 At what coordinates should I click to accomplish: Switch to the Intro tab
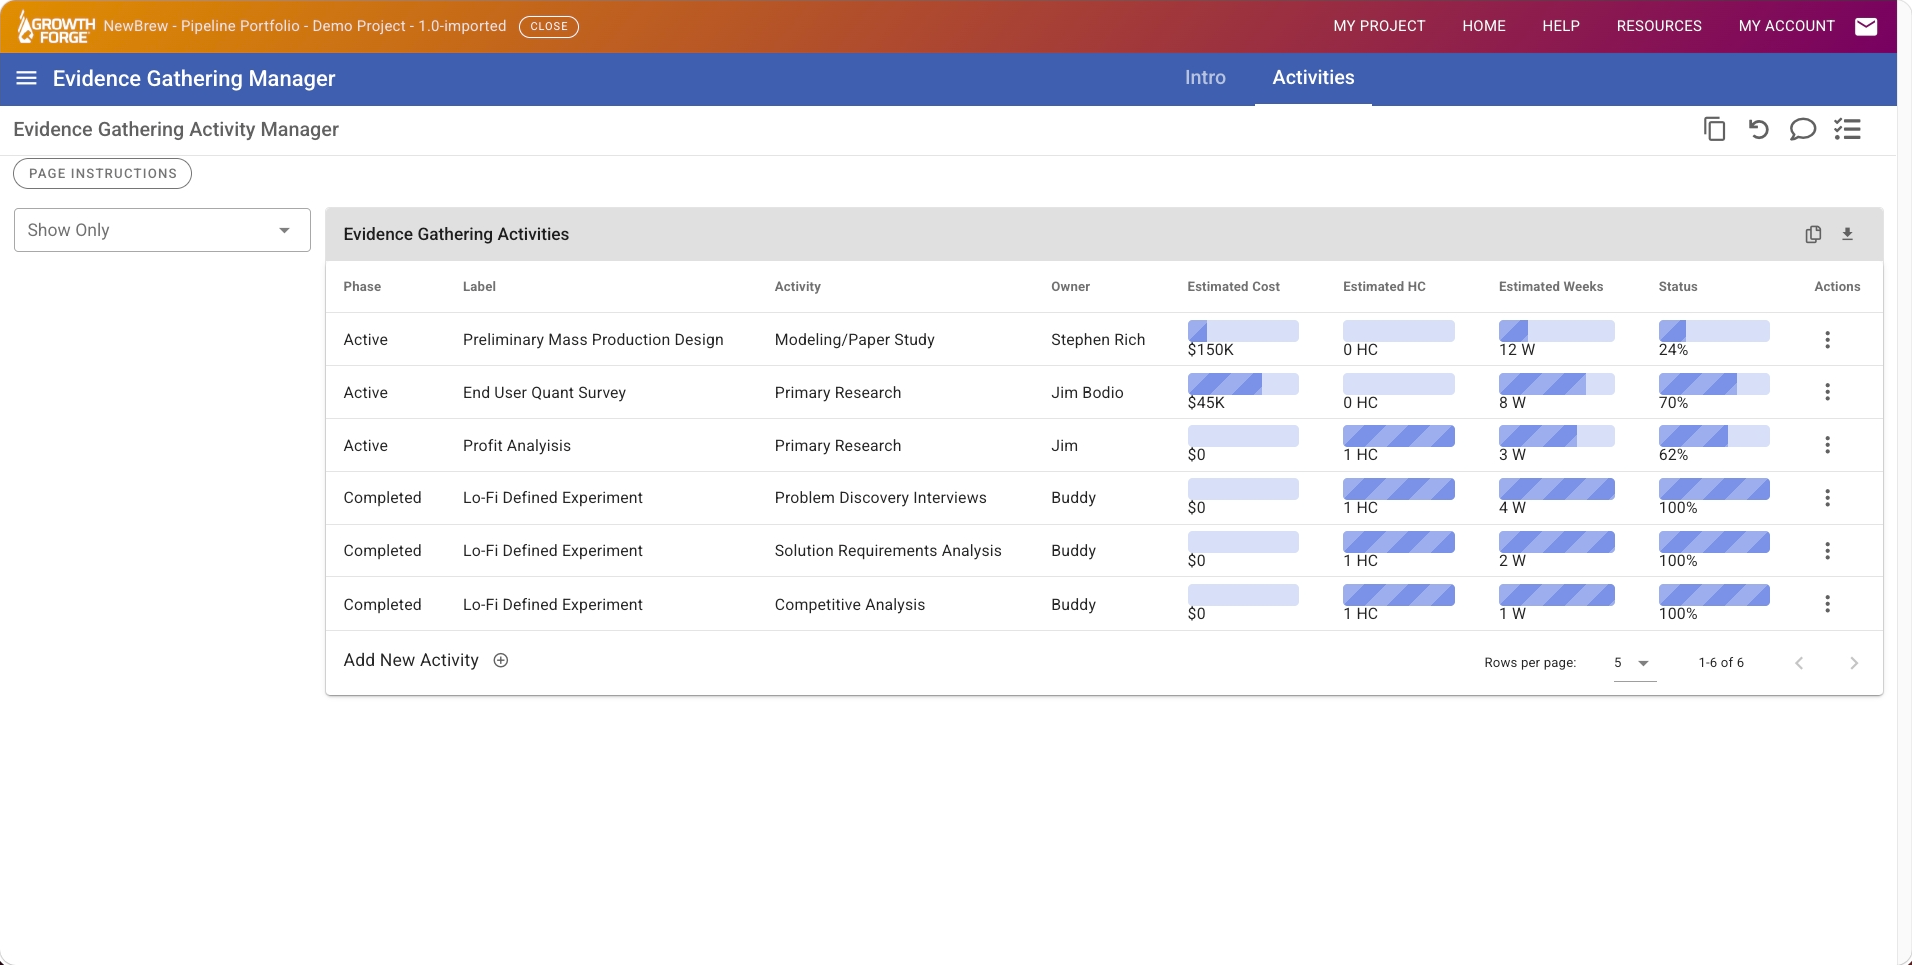coord(1205,78)
